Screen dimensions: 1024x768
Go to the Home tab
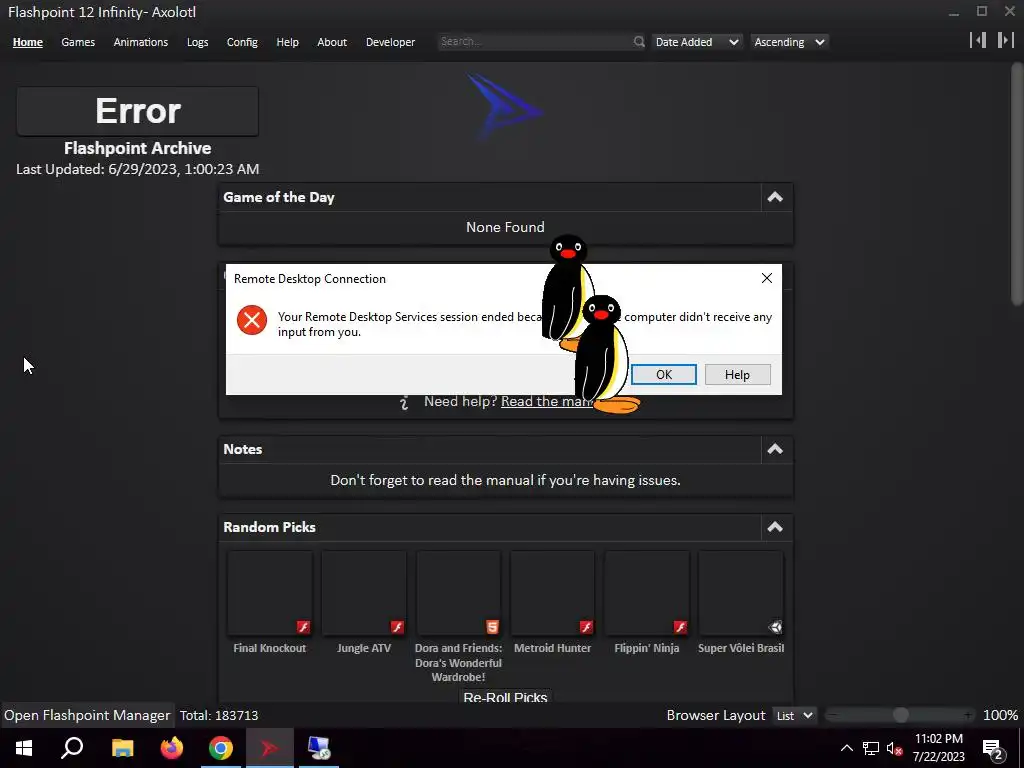coord(27,42)
